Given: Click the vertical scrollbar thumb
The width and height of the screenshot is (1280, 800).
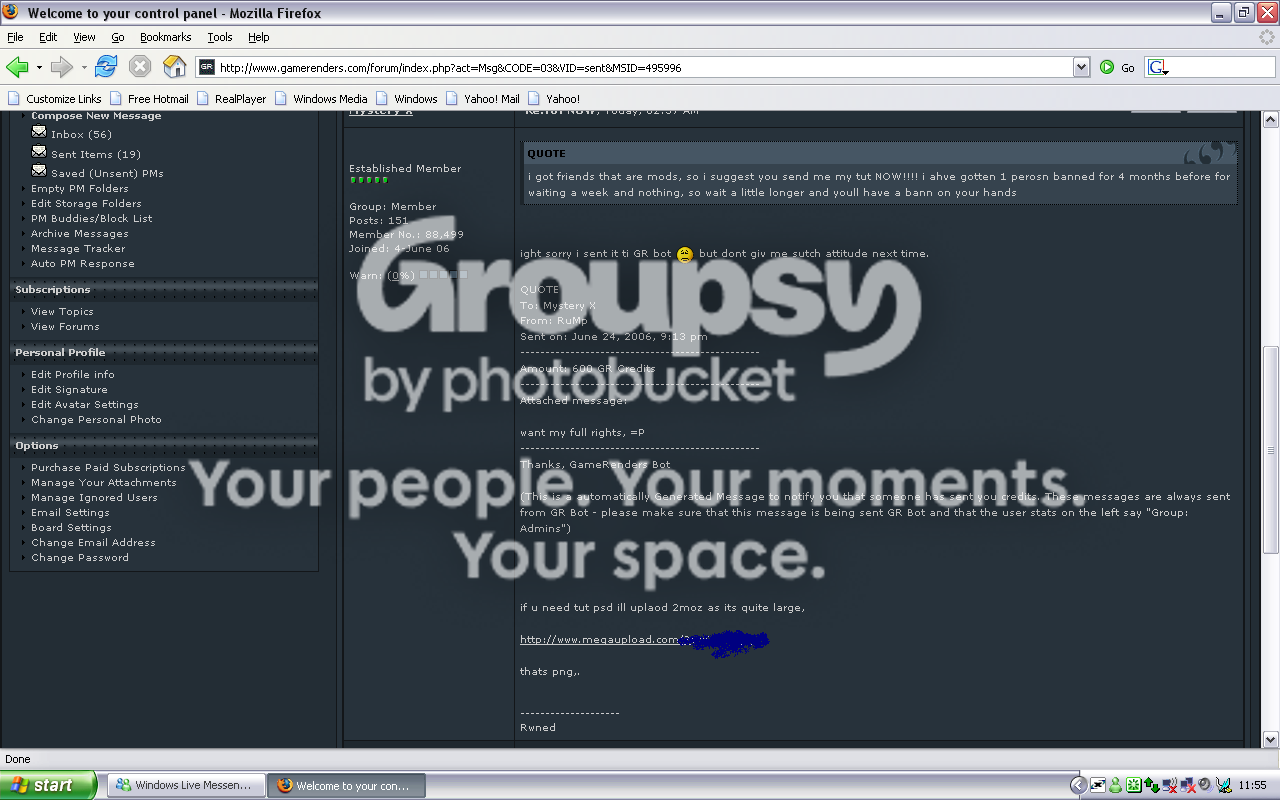Looking at the screenshot, I should (x=1271, y=450).
